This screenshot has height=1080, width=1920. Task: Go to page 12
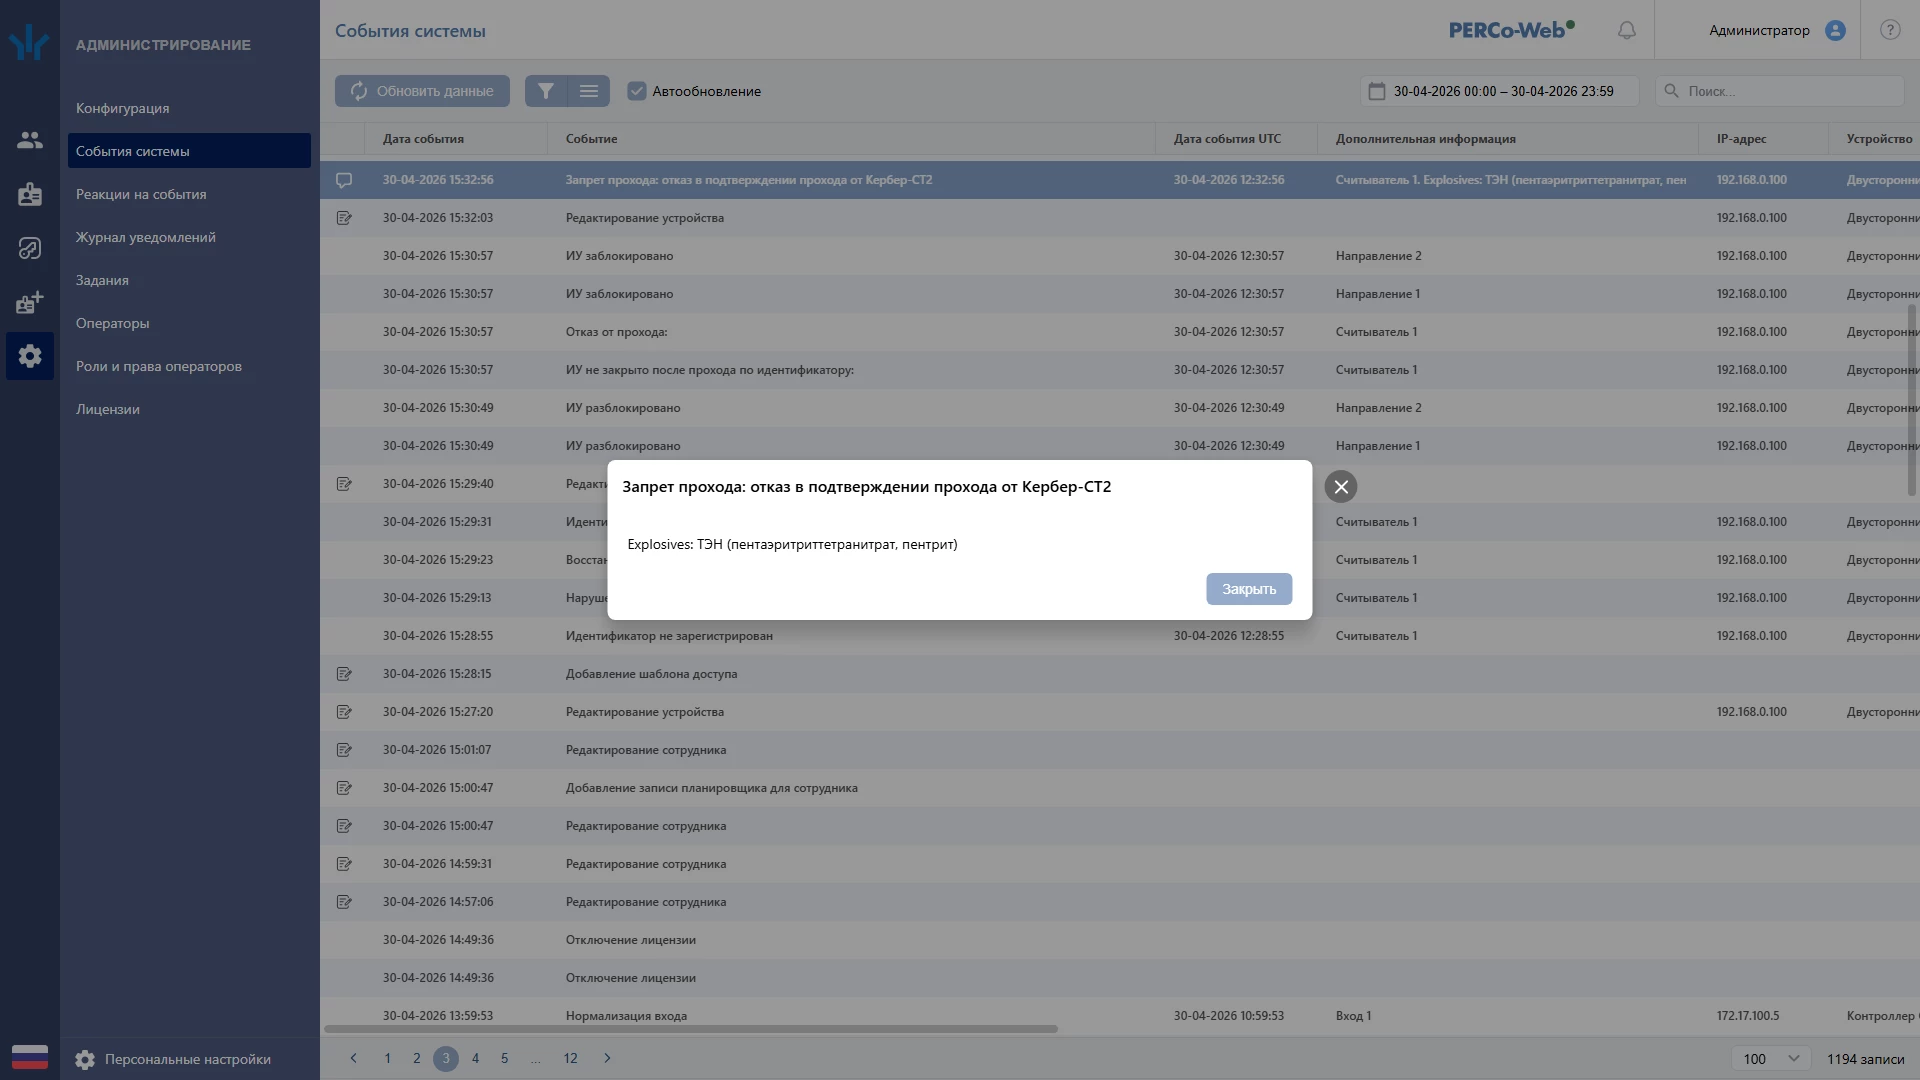[x=570, y=1058]
